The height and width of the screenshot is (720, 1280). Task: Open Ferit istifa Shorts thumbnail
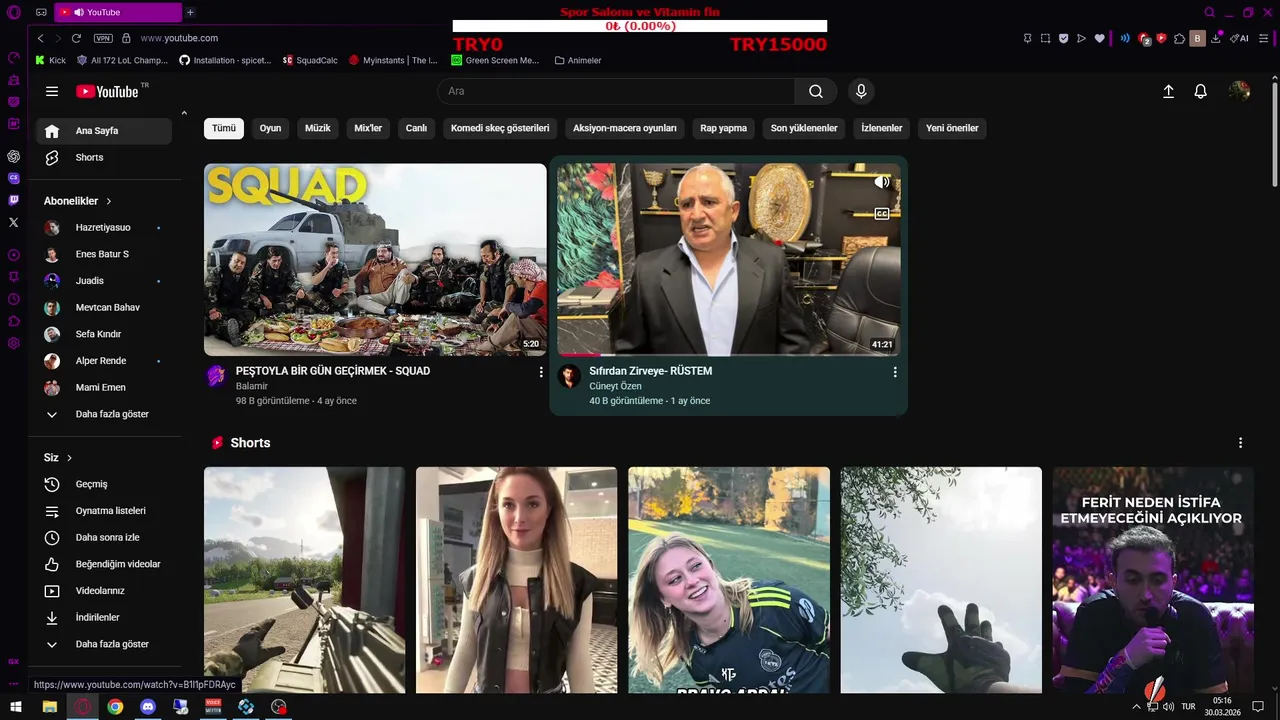1153,580
